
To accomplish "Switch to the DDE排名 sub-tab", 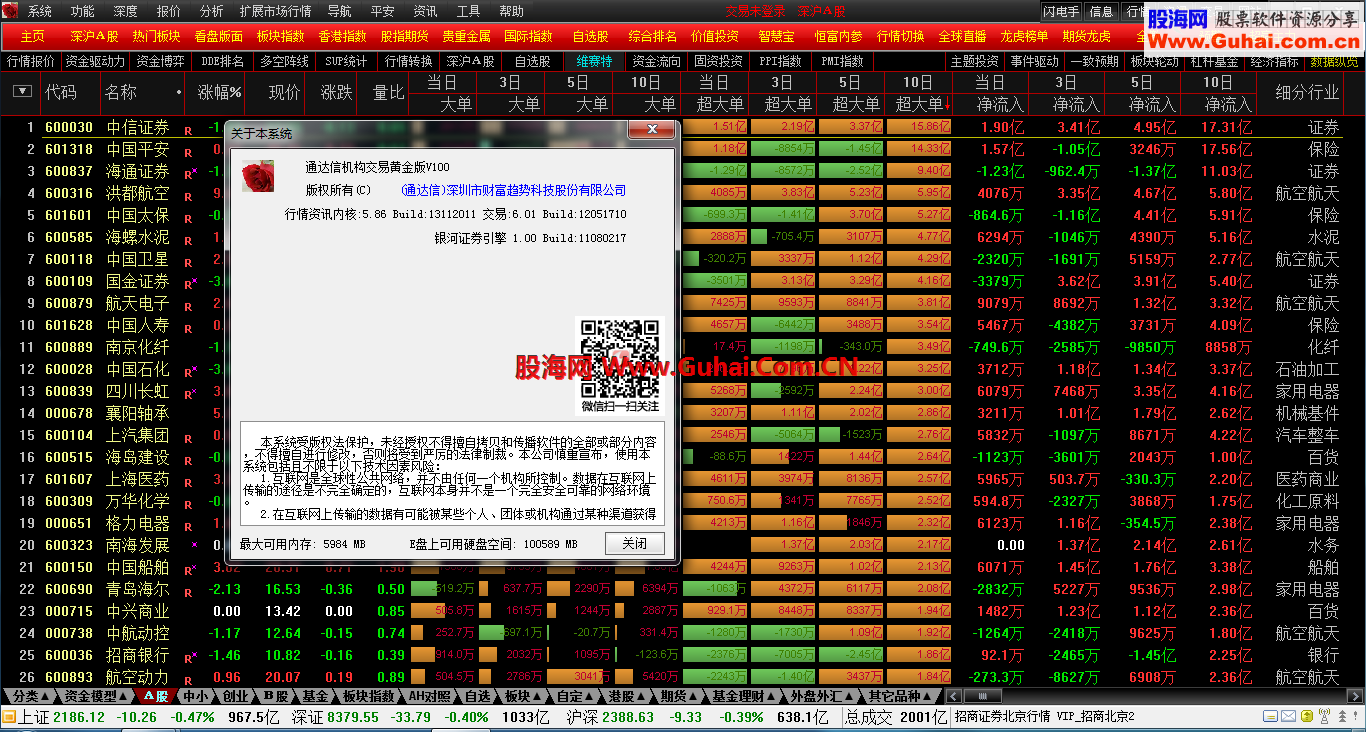I will [x=222, y=61].
